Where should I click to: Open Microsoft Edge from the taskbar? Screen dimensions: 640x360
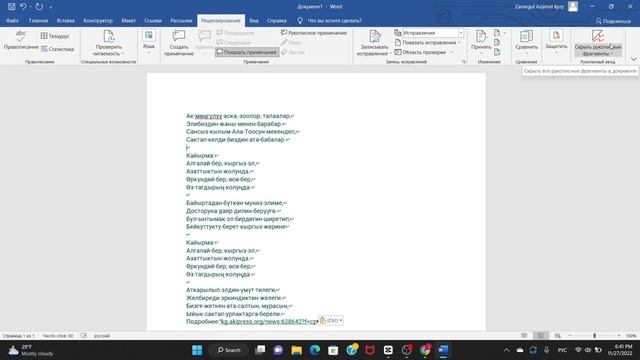315,350
